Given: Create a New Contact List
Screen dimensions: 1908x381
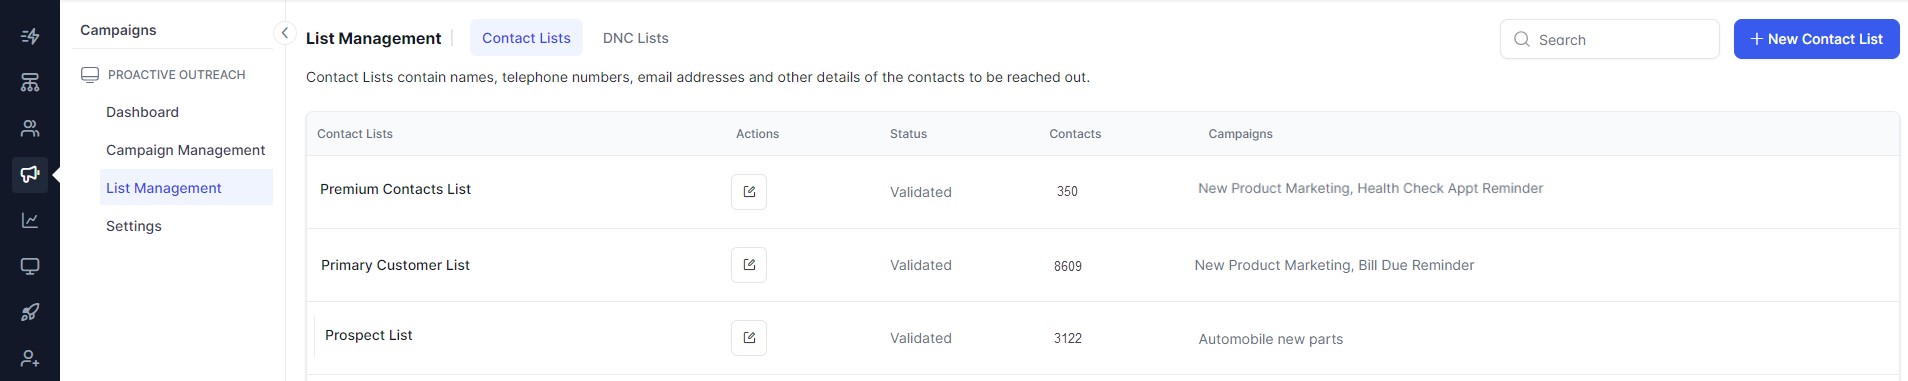Looking at the screenshot, I should pyautogui.click(x=1816, y=39).
